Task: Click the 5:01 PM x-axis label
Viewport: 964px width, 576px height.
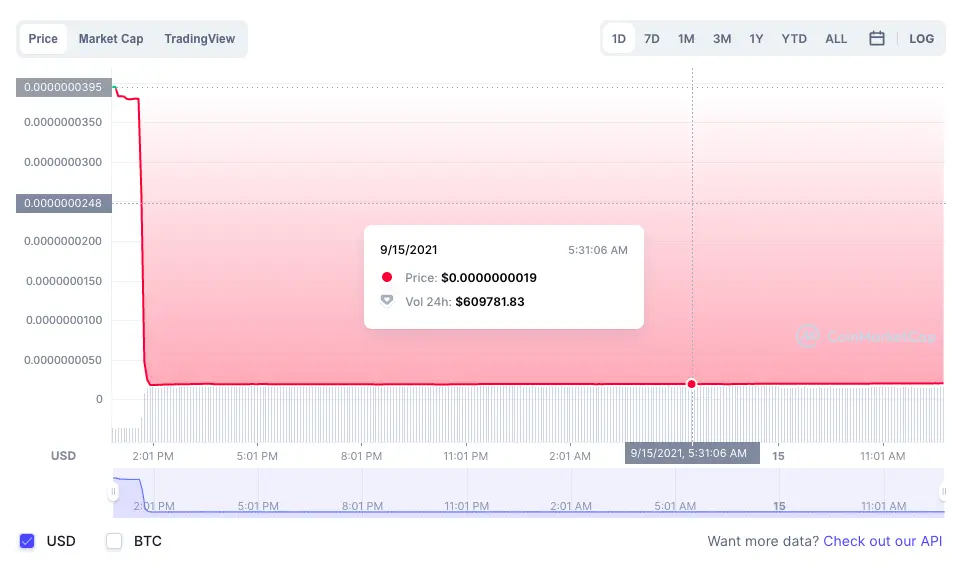Action: click(257, 456)
